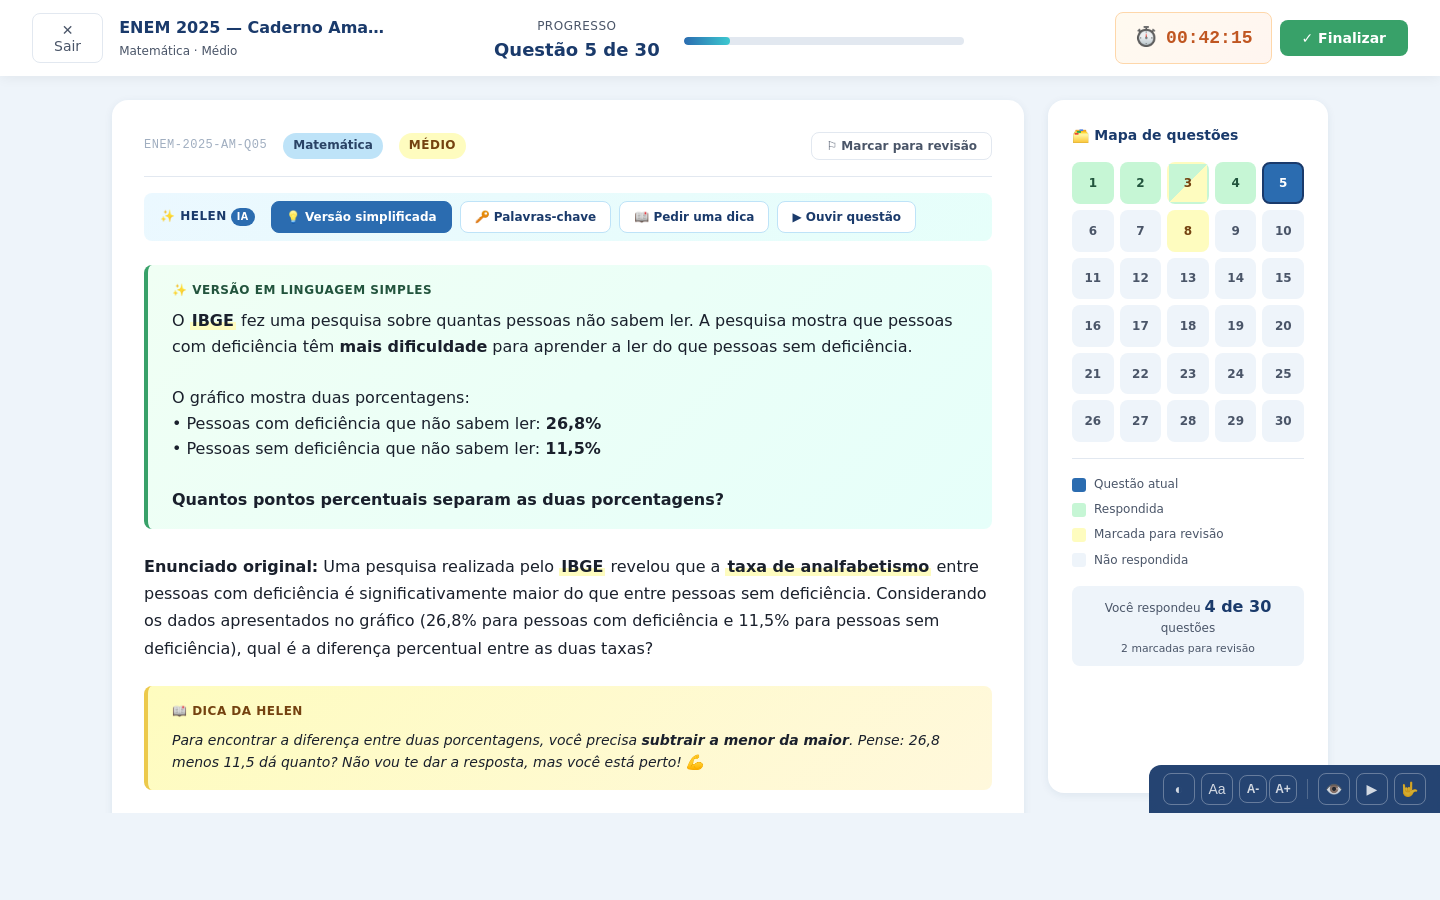Play the read-aloud audio icon
The width and height of the screenshot is (1440, 900).
point(1372,789)
